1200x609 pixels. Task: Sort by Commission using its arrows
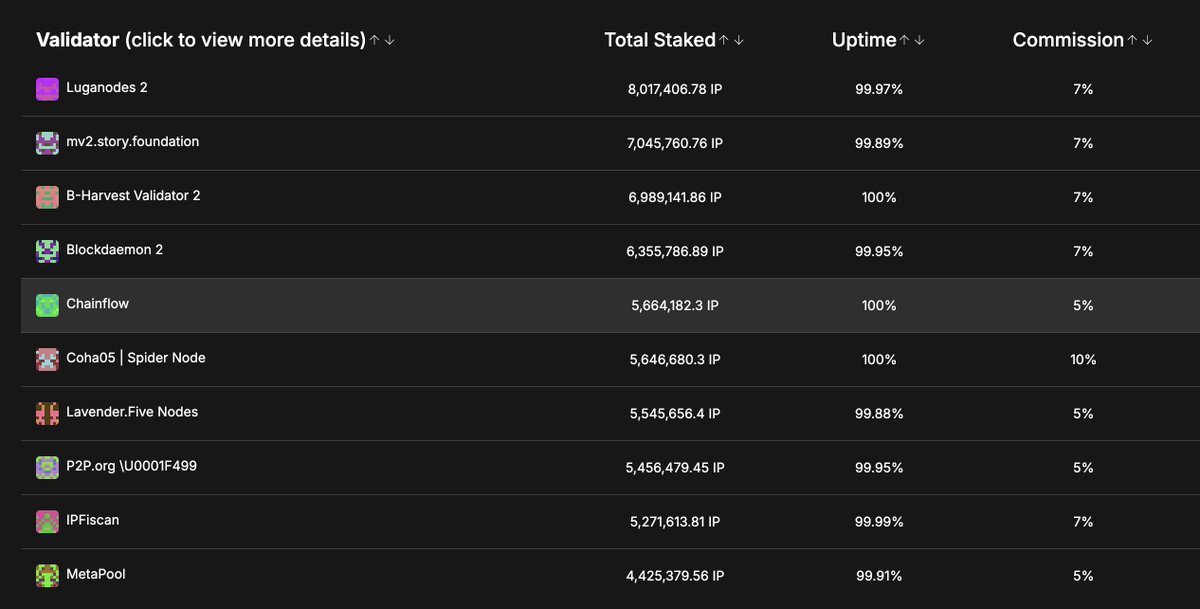1140,40
